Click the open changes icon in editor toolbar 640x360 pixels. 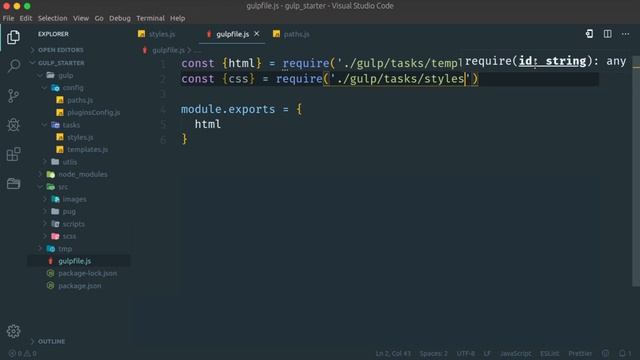tap(589, 34)
